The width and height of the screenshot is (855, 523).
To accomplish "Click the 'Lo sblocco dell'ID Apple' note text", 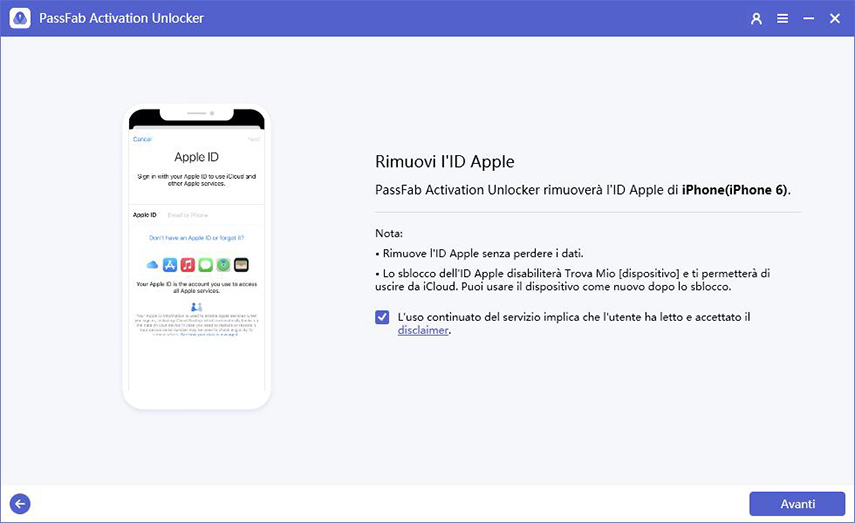I will pos(573,280).
